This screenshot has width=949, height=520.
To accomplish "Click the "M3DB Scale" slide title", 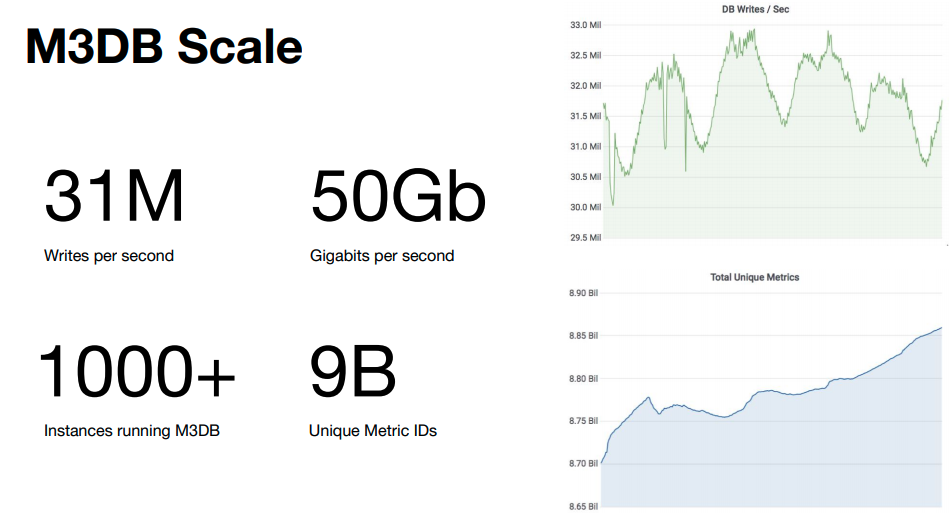I will [x=164, y=47].
